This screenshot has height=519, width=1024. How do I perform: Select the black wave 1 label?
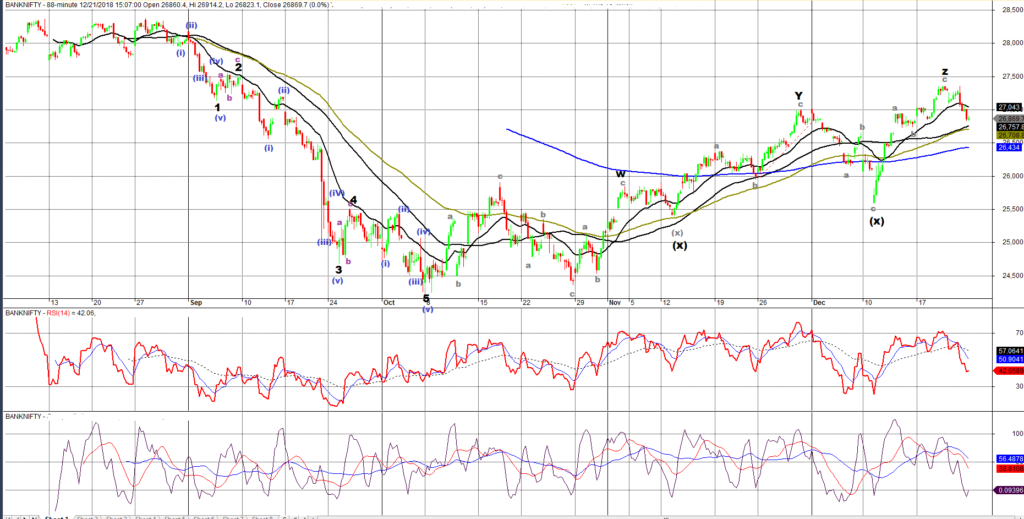[x=217, y=107]
